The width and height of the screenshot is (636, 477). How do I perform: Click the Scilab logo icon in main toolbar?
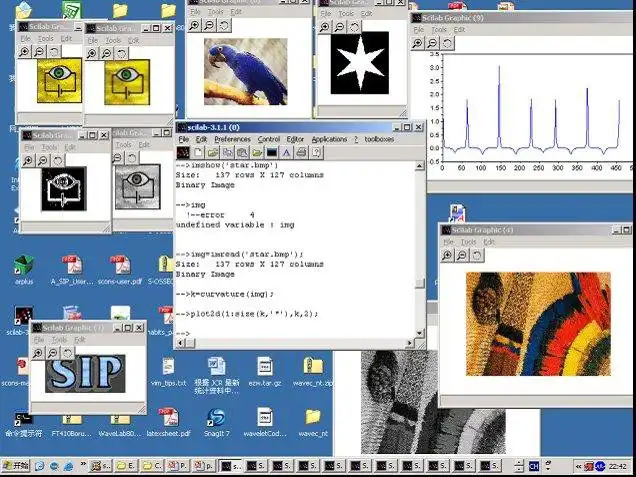tap(183, 153)
